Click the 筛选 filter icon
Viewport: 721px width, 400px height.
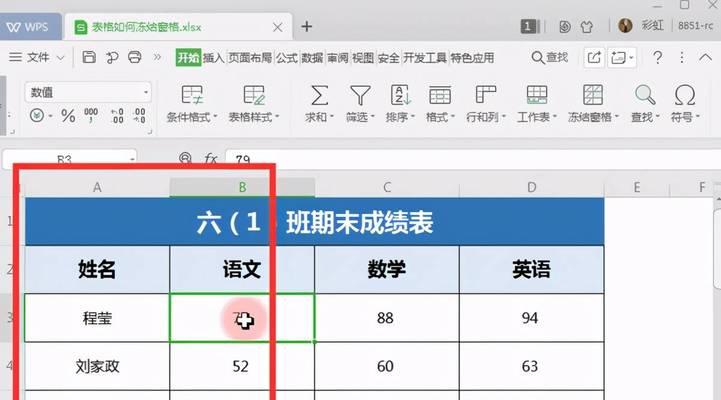click(x=360, y=103)
